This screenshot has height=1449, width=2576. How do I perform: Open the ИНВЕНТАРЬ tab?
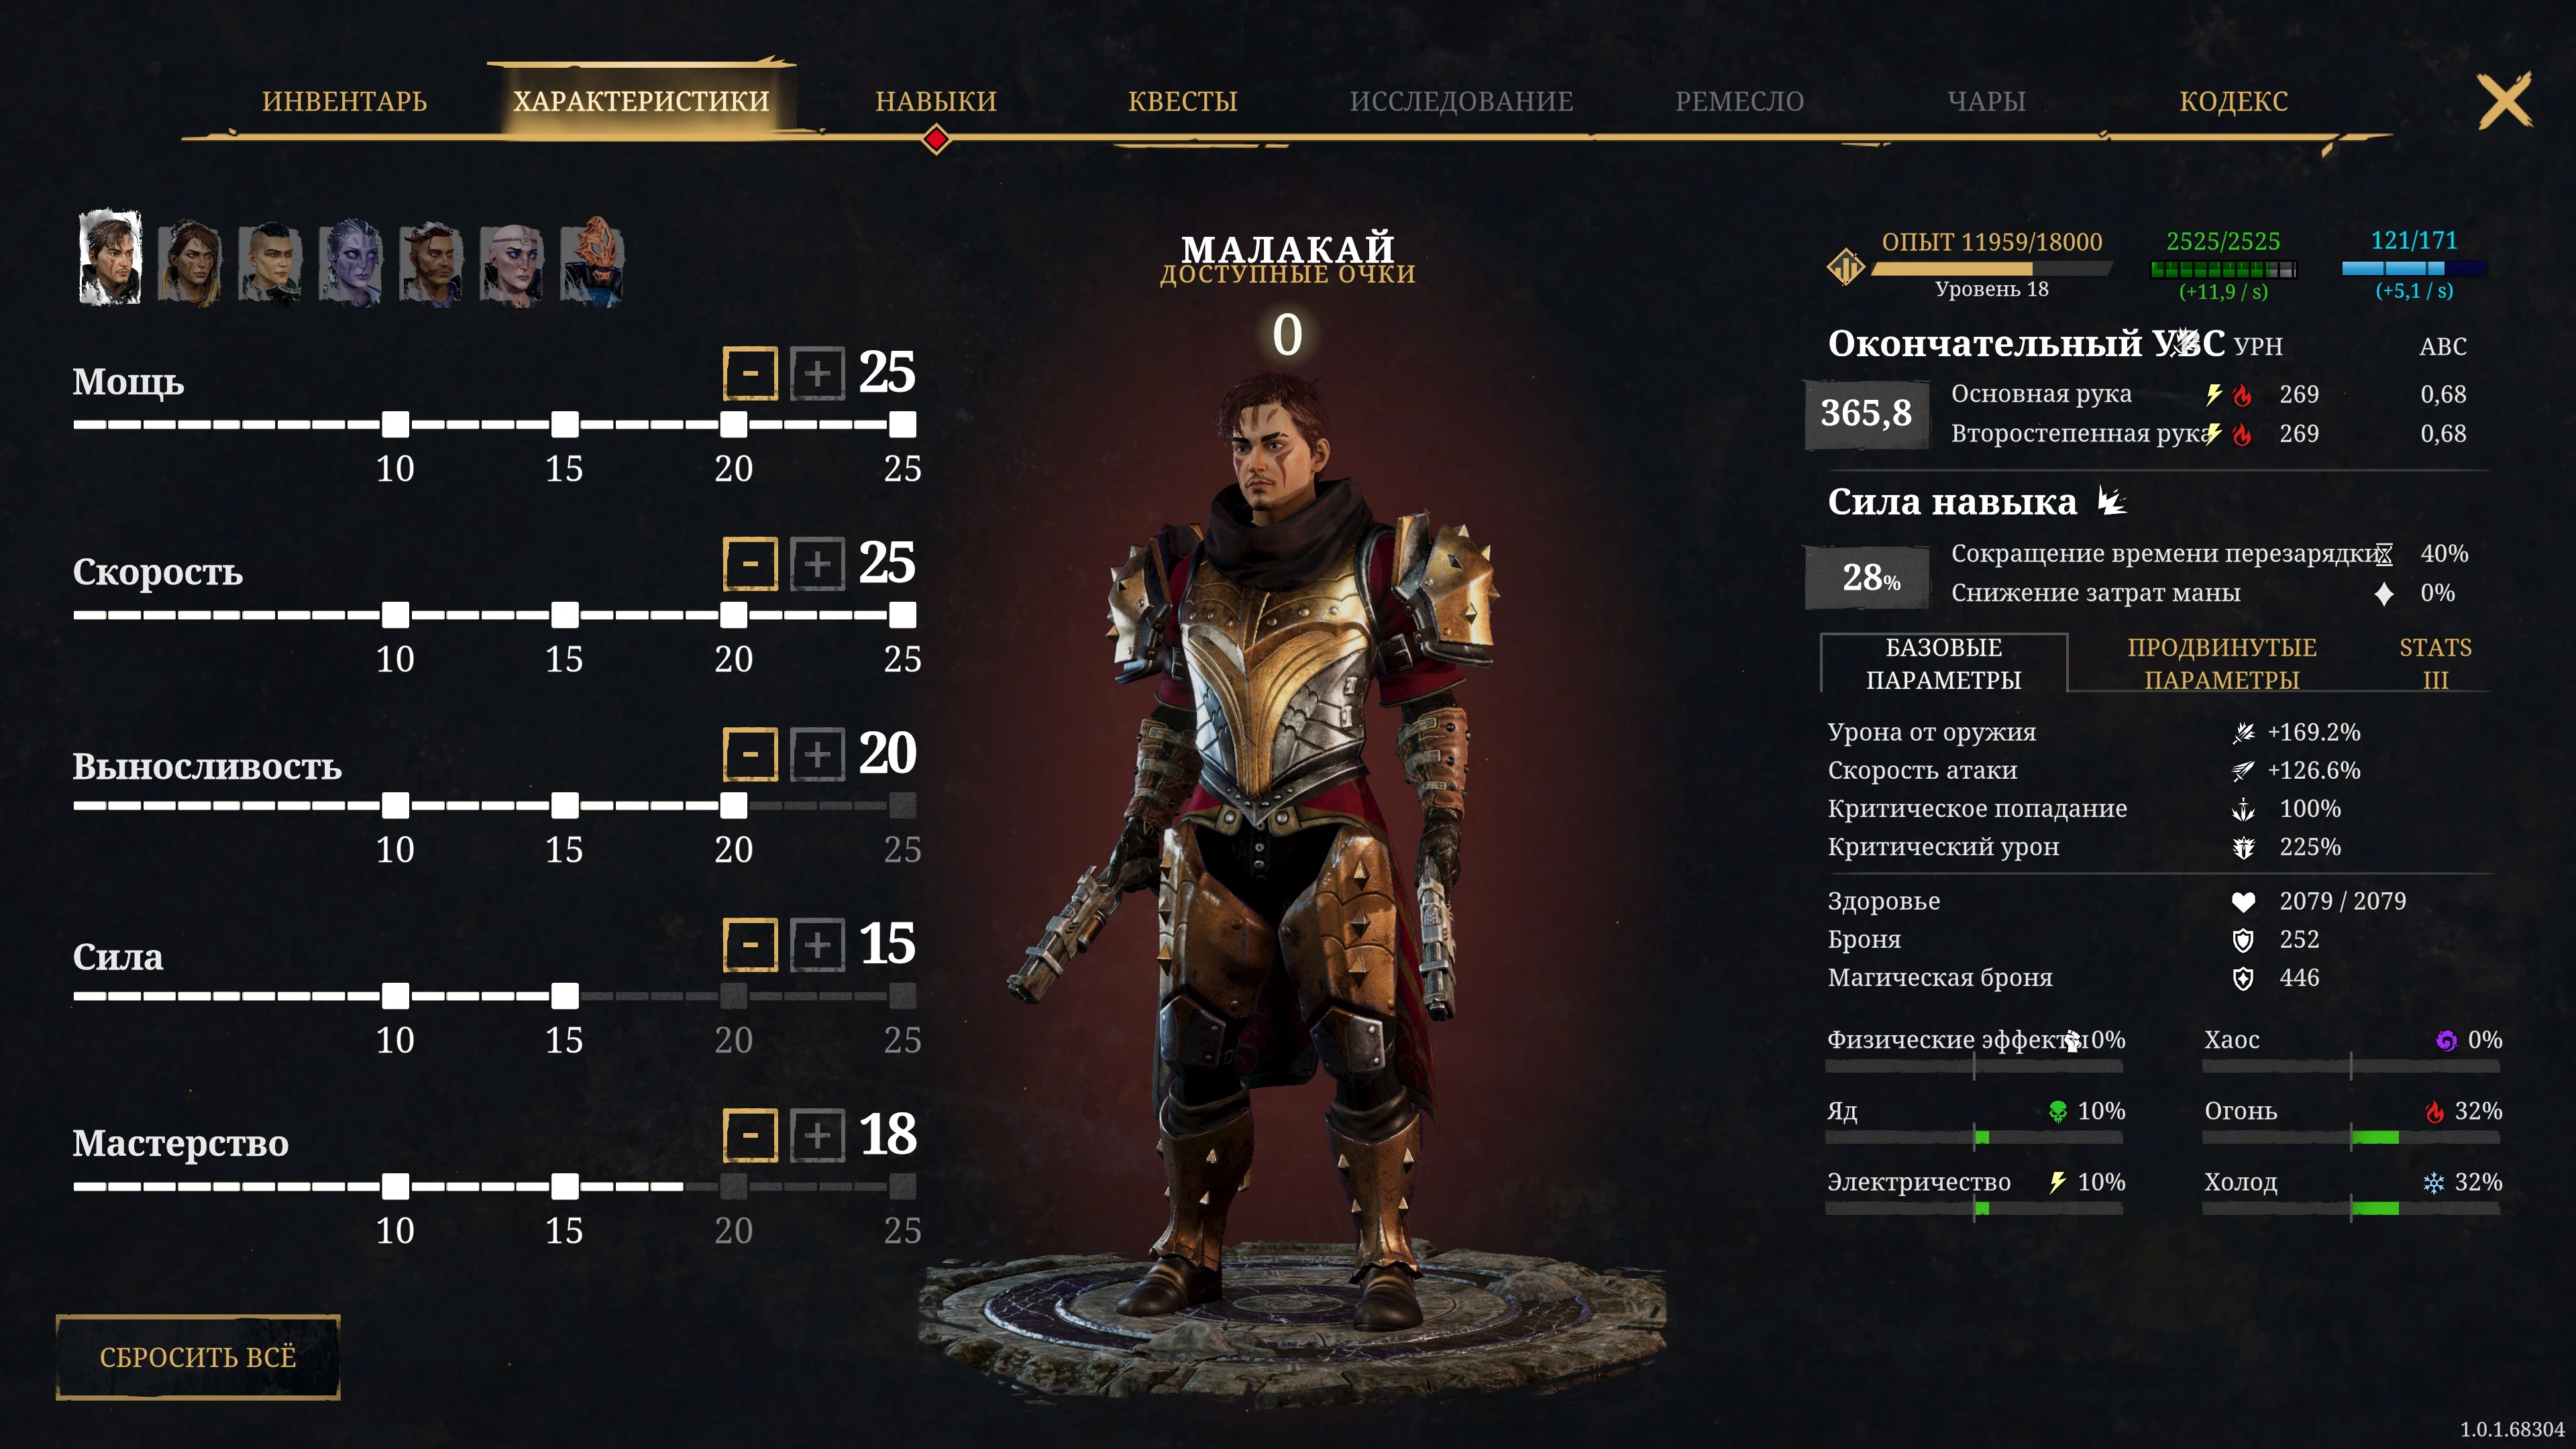[x=344, y=101]
